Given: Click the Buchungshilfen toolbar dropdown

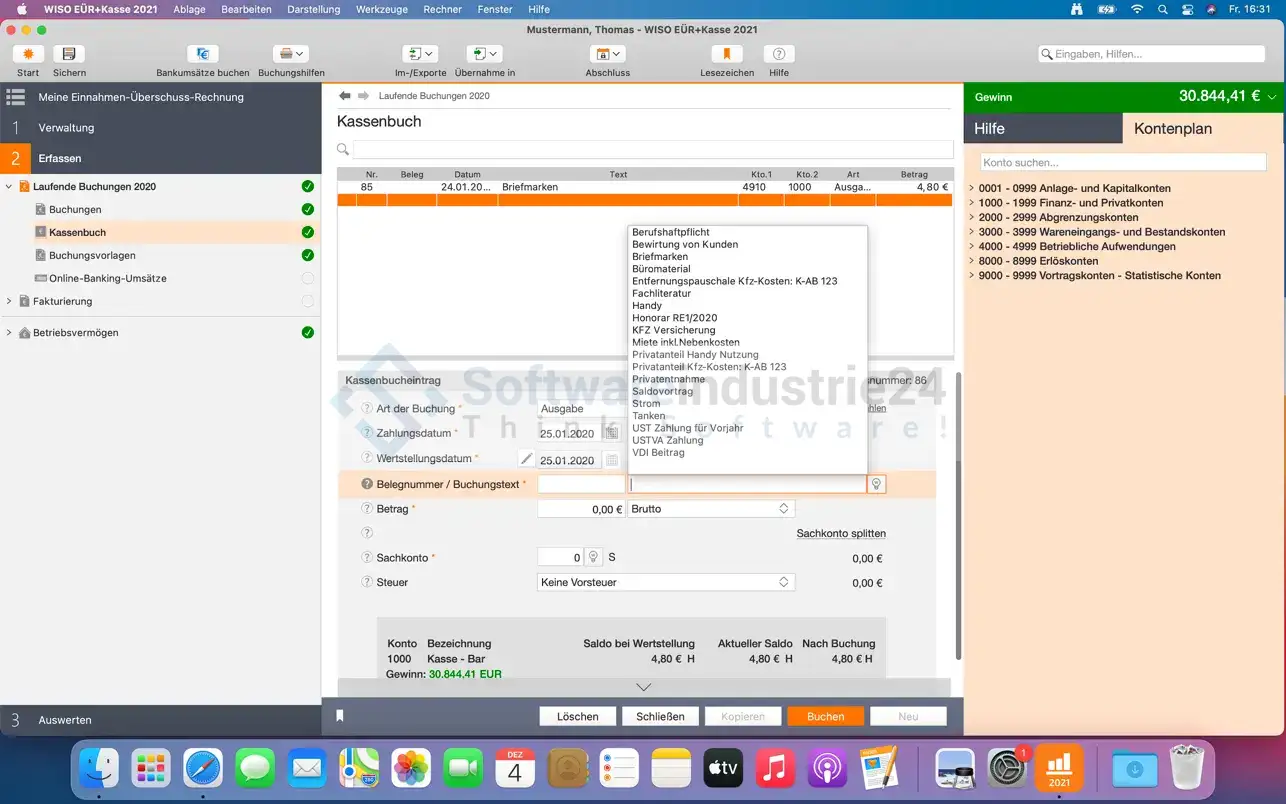Looking at the screenshot, I should pyautogui.click(x=291, y=55).
